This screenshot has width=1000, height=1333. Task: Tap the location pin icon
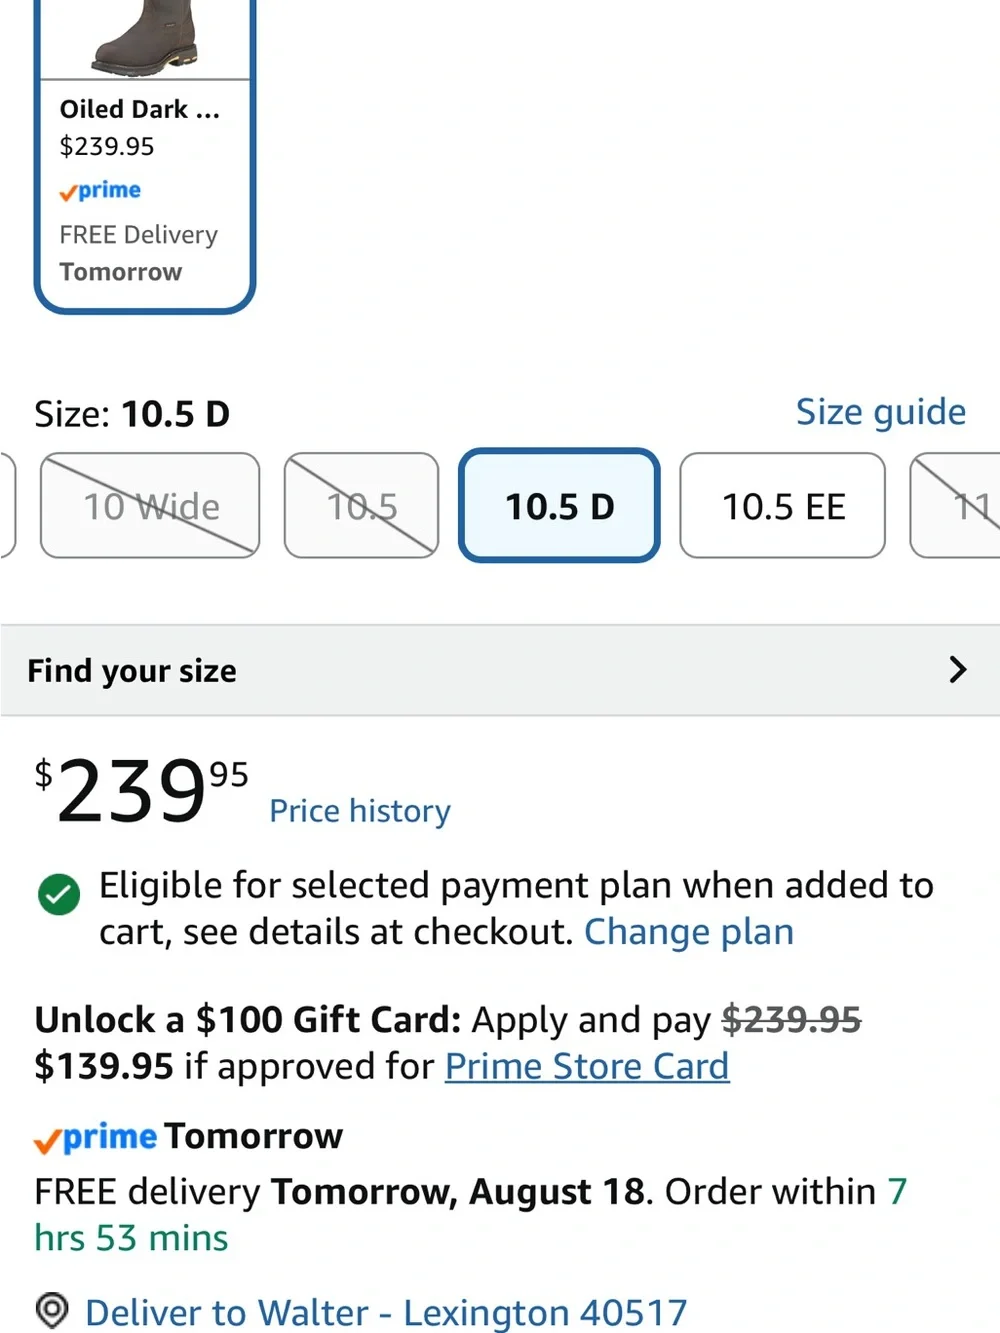pyautogui.click(x=51, y=1310)
